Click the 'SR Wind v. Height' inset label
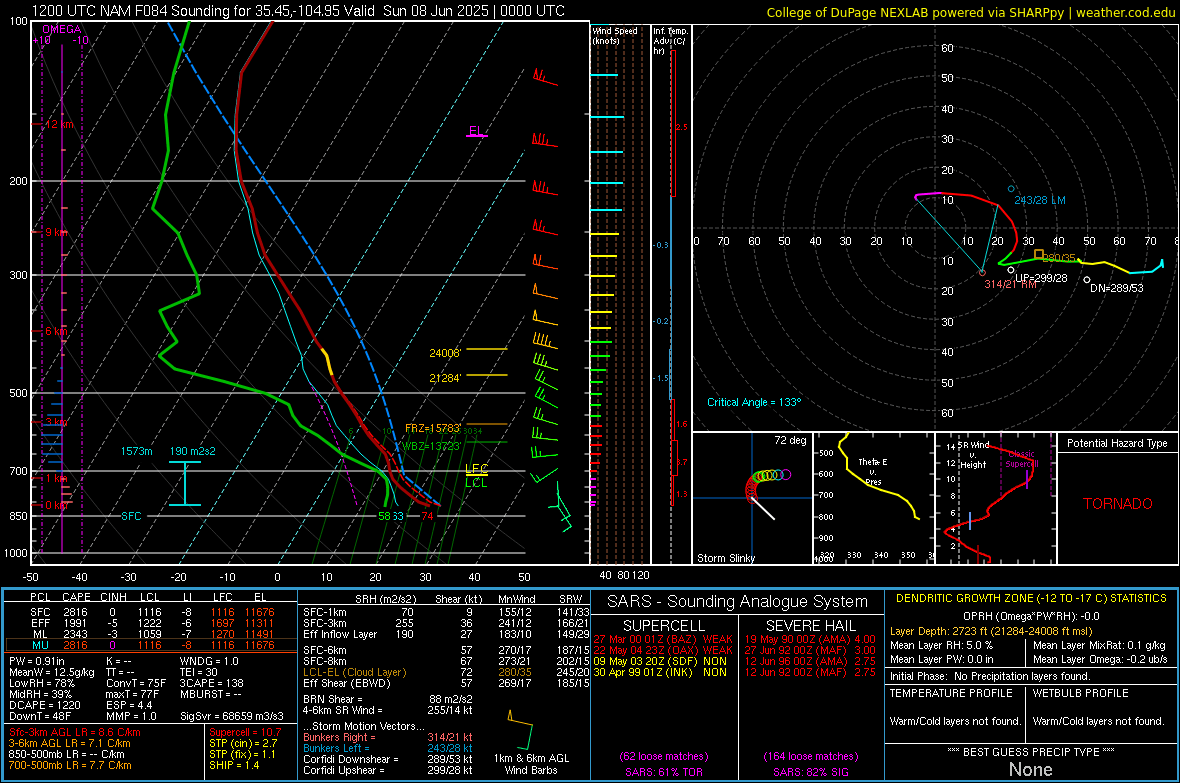Image resolution: width=1180 pixels, height=783 pixels. click(973, 455)
